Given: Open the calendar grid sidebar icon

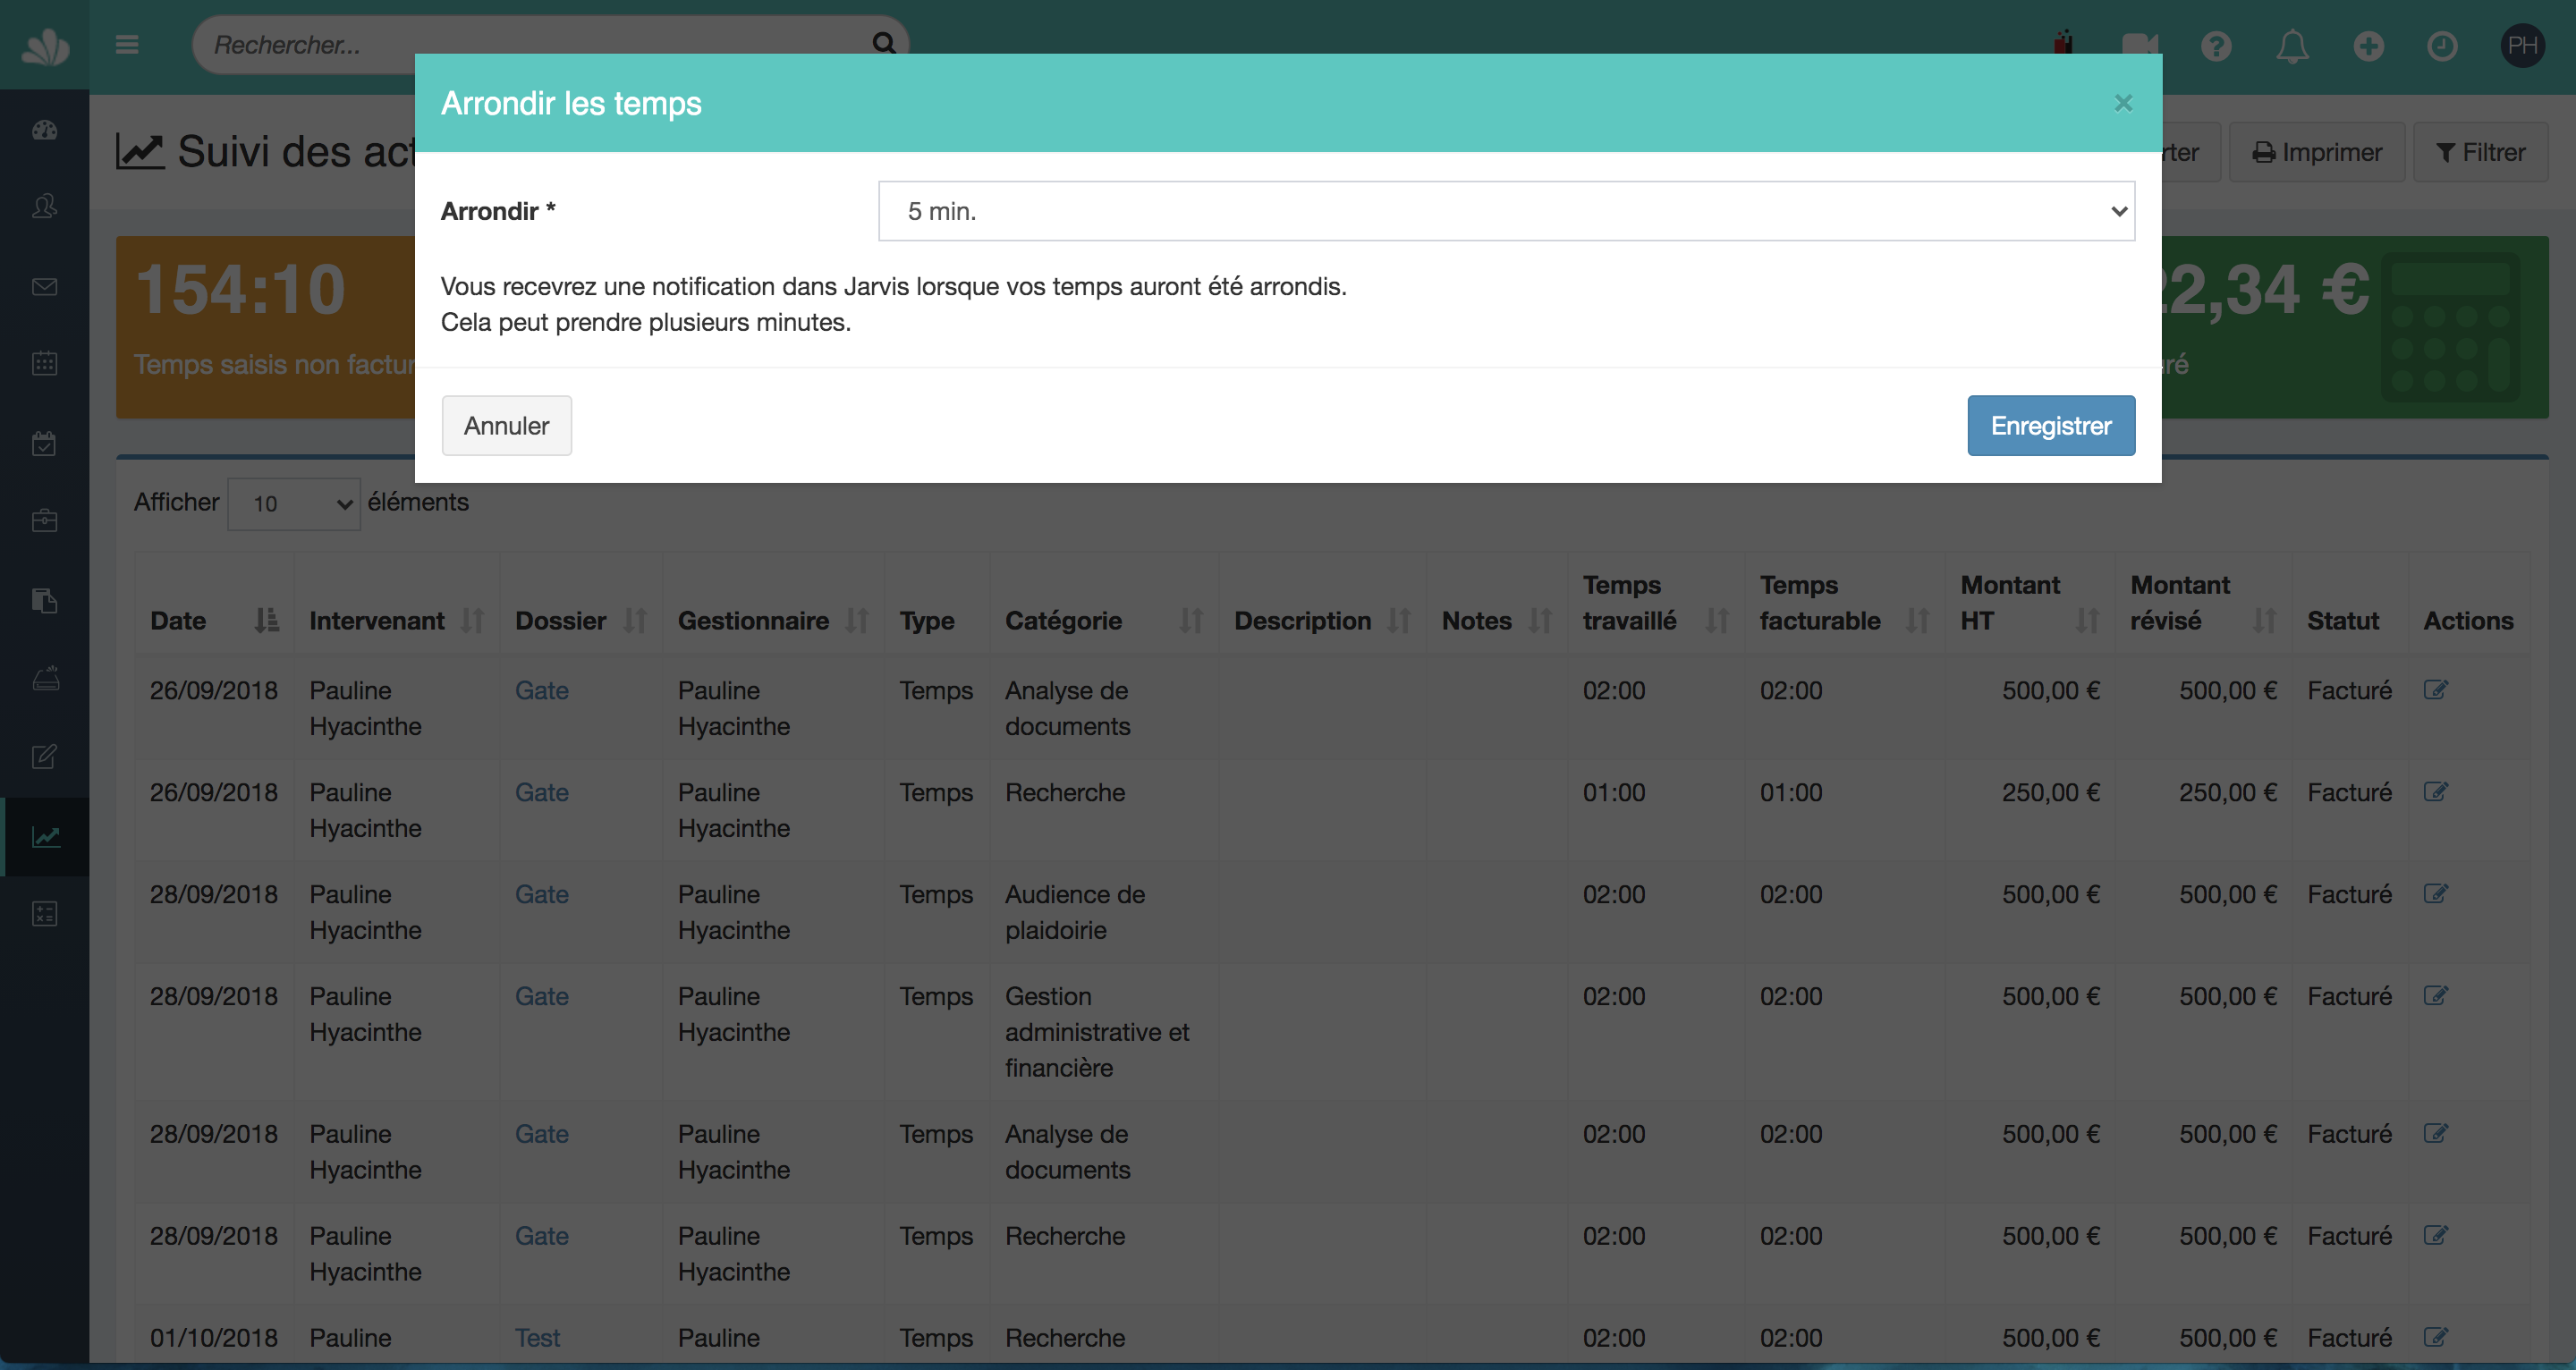Looking at the screenshot, I should click(x=45, y=363).
